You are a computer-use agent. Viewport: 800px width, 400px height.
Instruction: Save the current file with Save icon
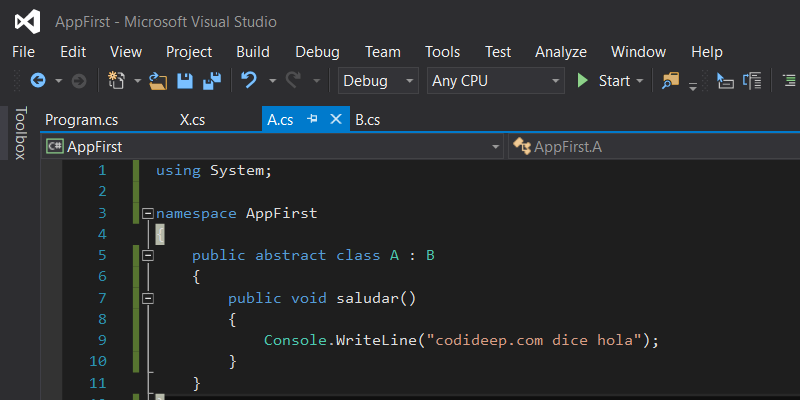point(185,81)
